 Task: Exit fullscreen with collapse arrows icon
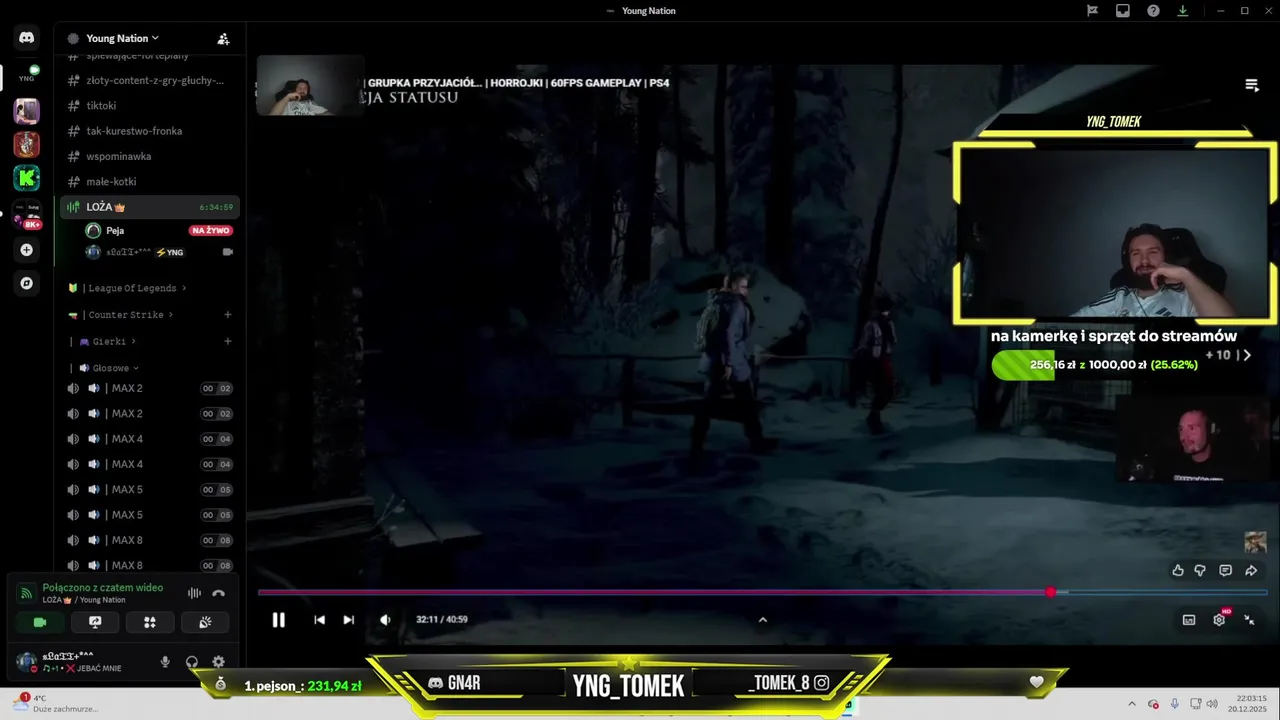click(x=1249, y=620)
